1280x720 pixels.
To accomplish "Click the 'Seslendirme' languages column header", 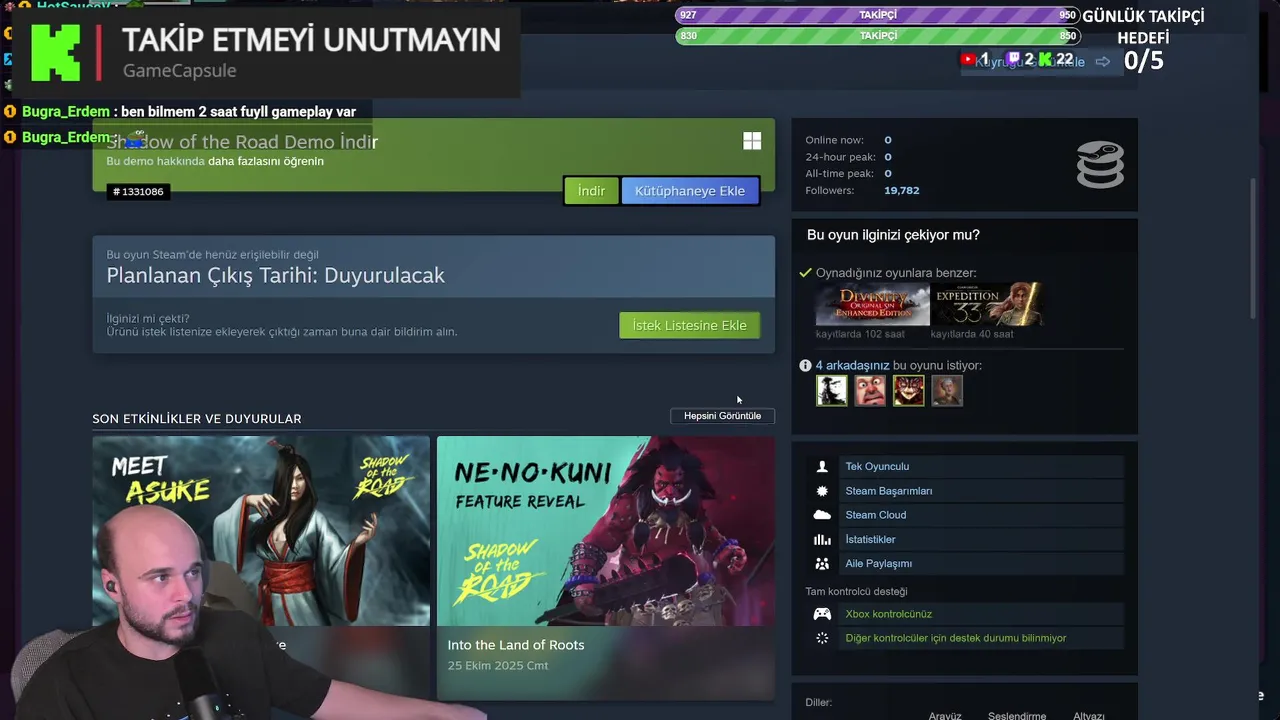I will 1017,716.
